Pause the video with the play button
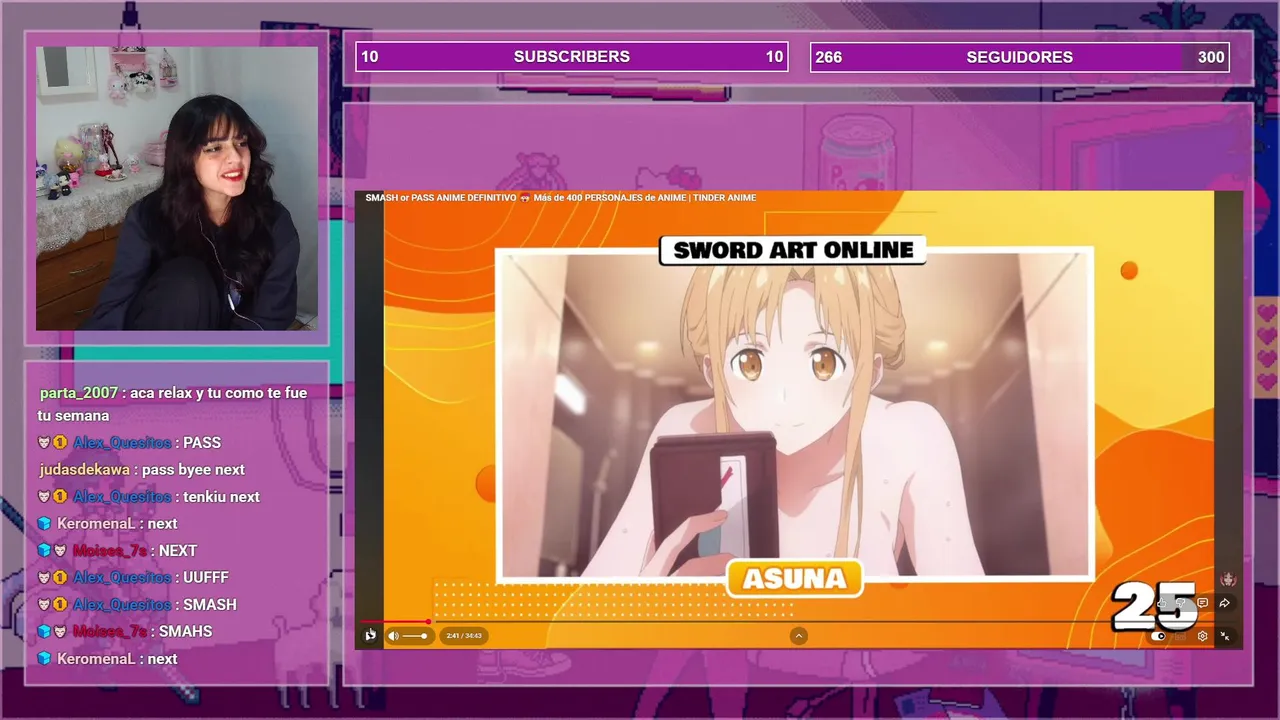 tap(371, 635)
